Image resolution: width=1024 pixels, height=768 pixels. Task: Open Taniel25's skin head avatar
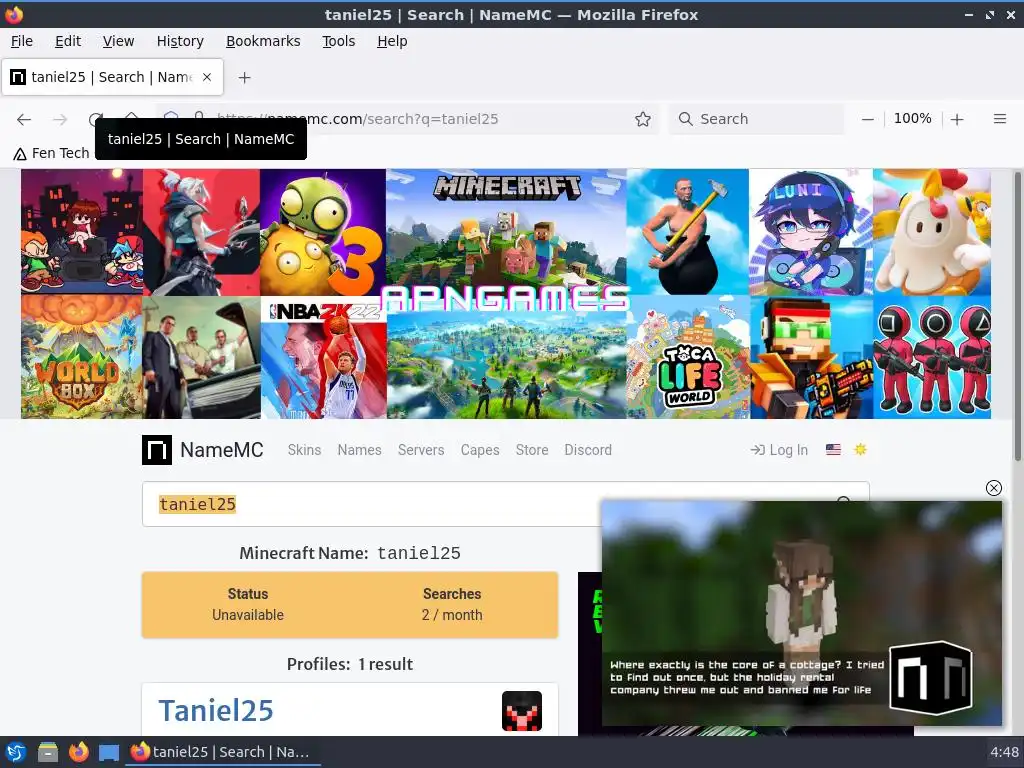coord(522,711)
